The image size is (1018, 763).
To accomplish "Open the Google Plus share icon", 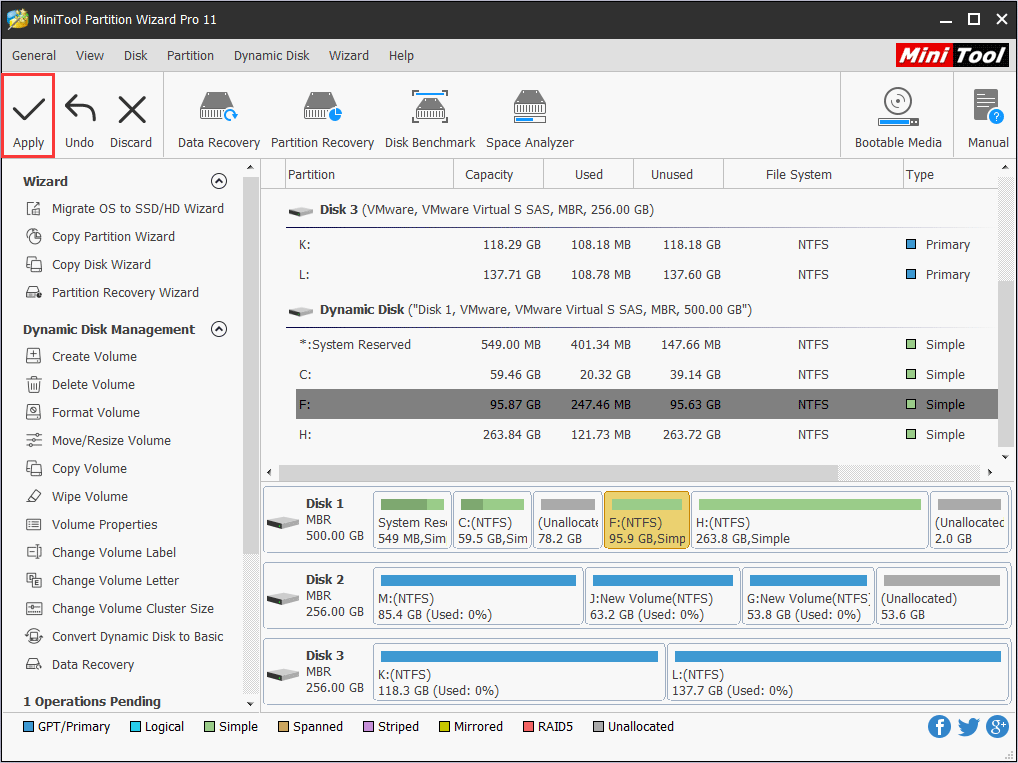I will [x=997, y=726].
